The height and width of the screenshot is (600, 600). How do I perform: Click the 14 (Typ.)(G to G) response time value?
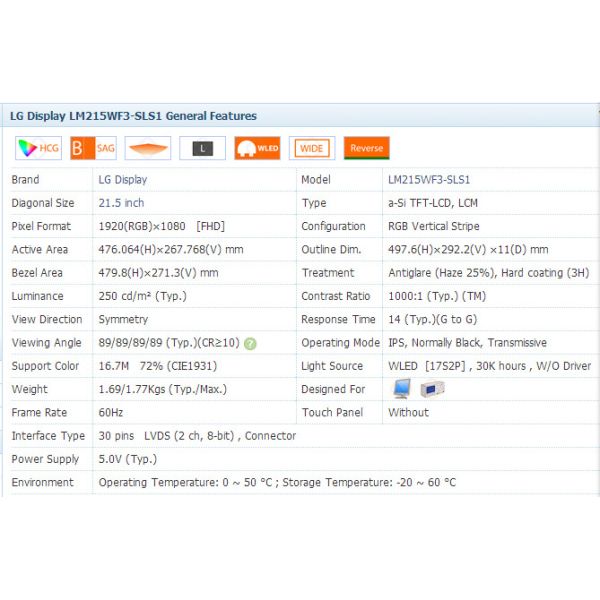pyautogui.click(x=432, y=320)
